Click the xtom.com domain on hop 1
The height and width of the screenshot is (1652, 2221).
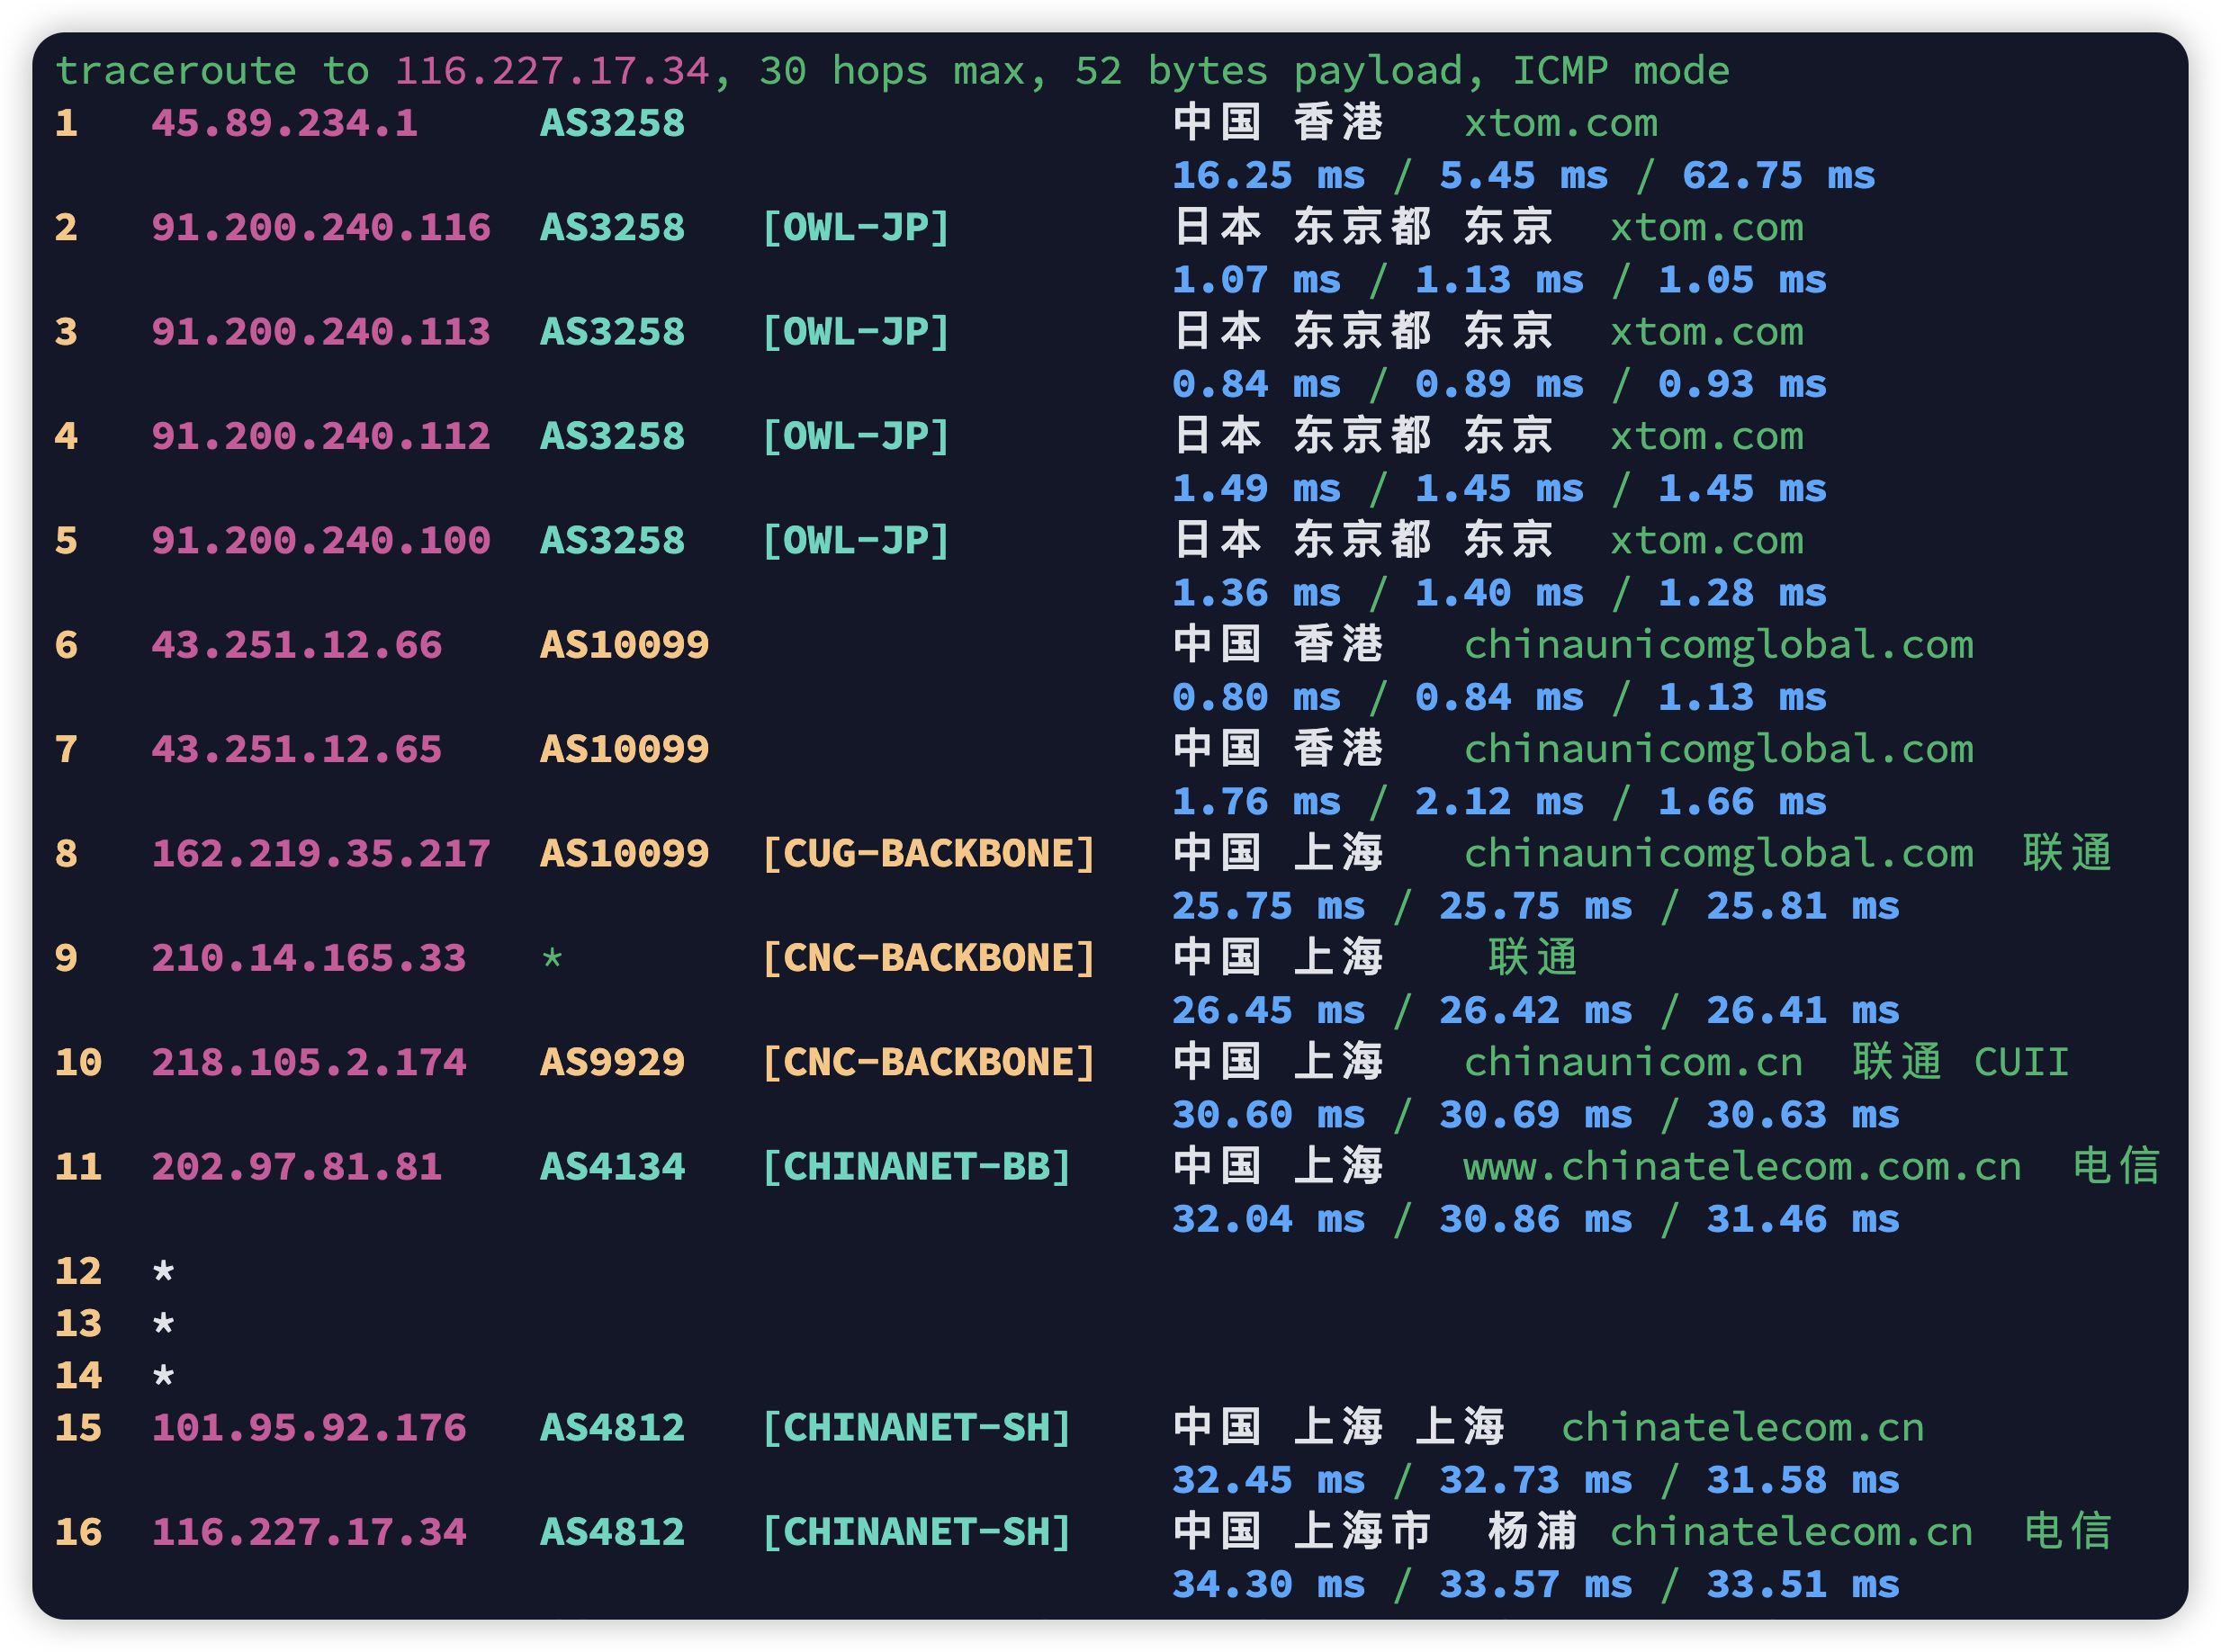1560,123
